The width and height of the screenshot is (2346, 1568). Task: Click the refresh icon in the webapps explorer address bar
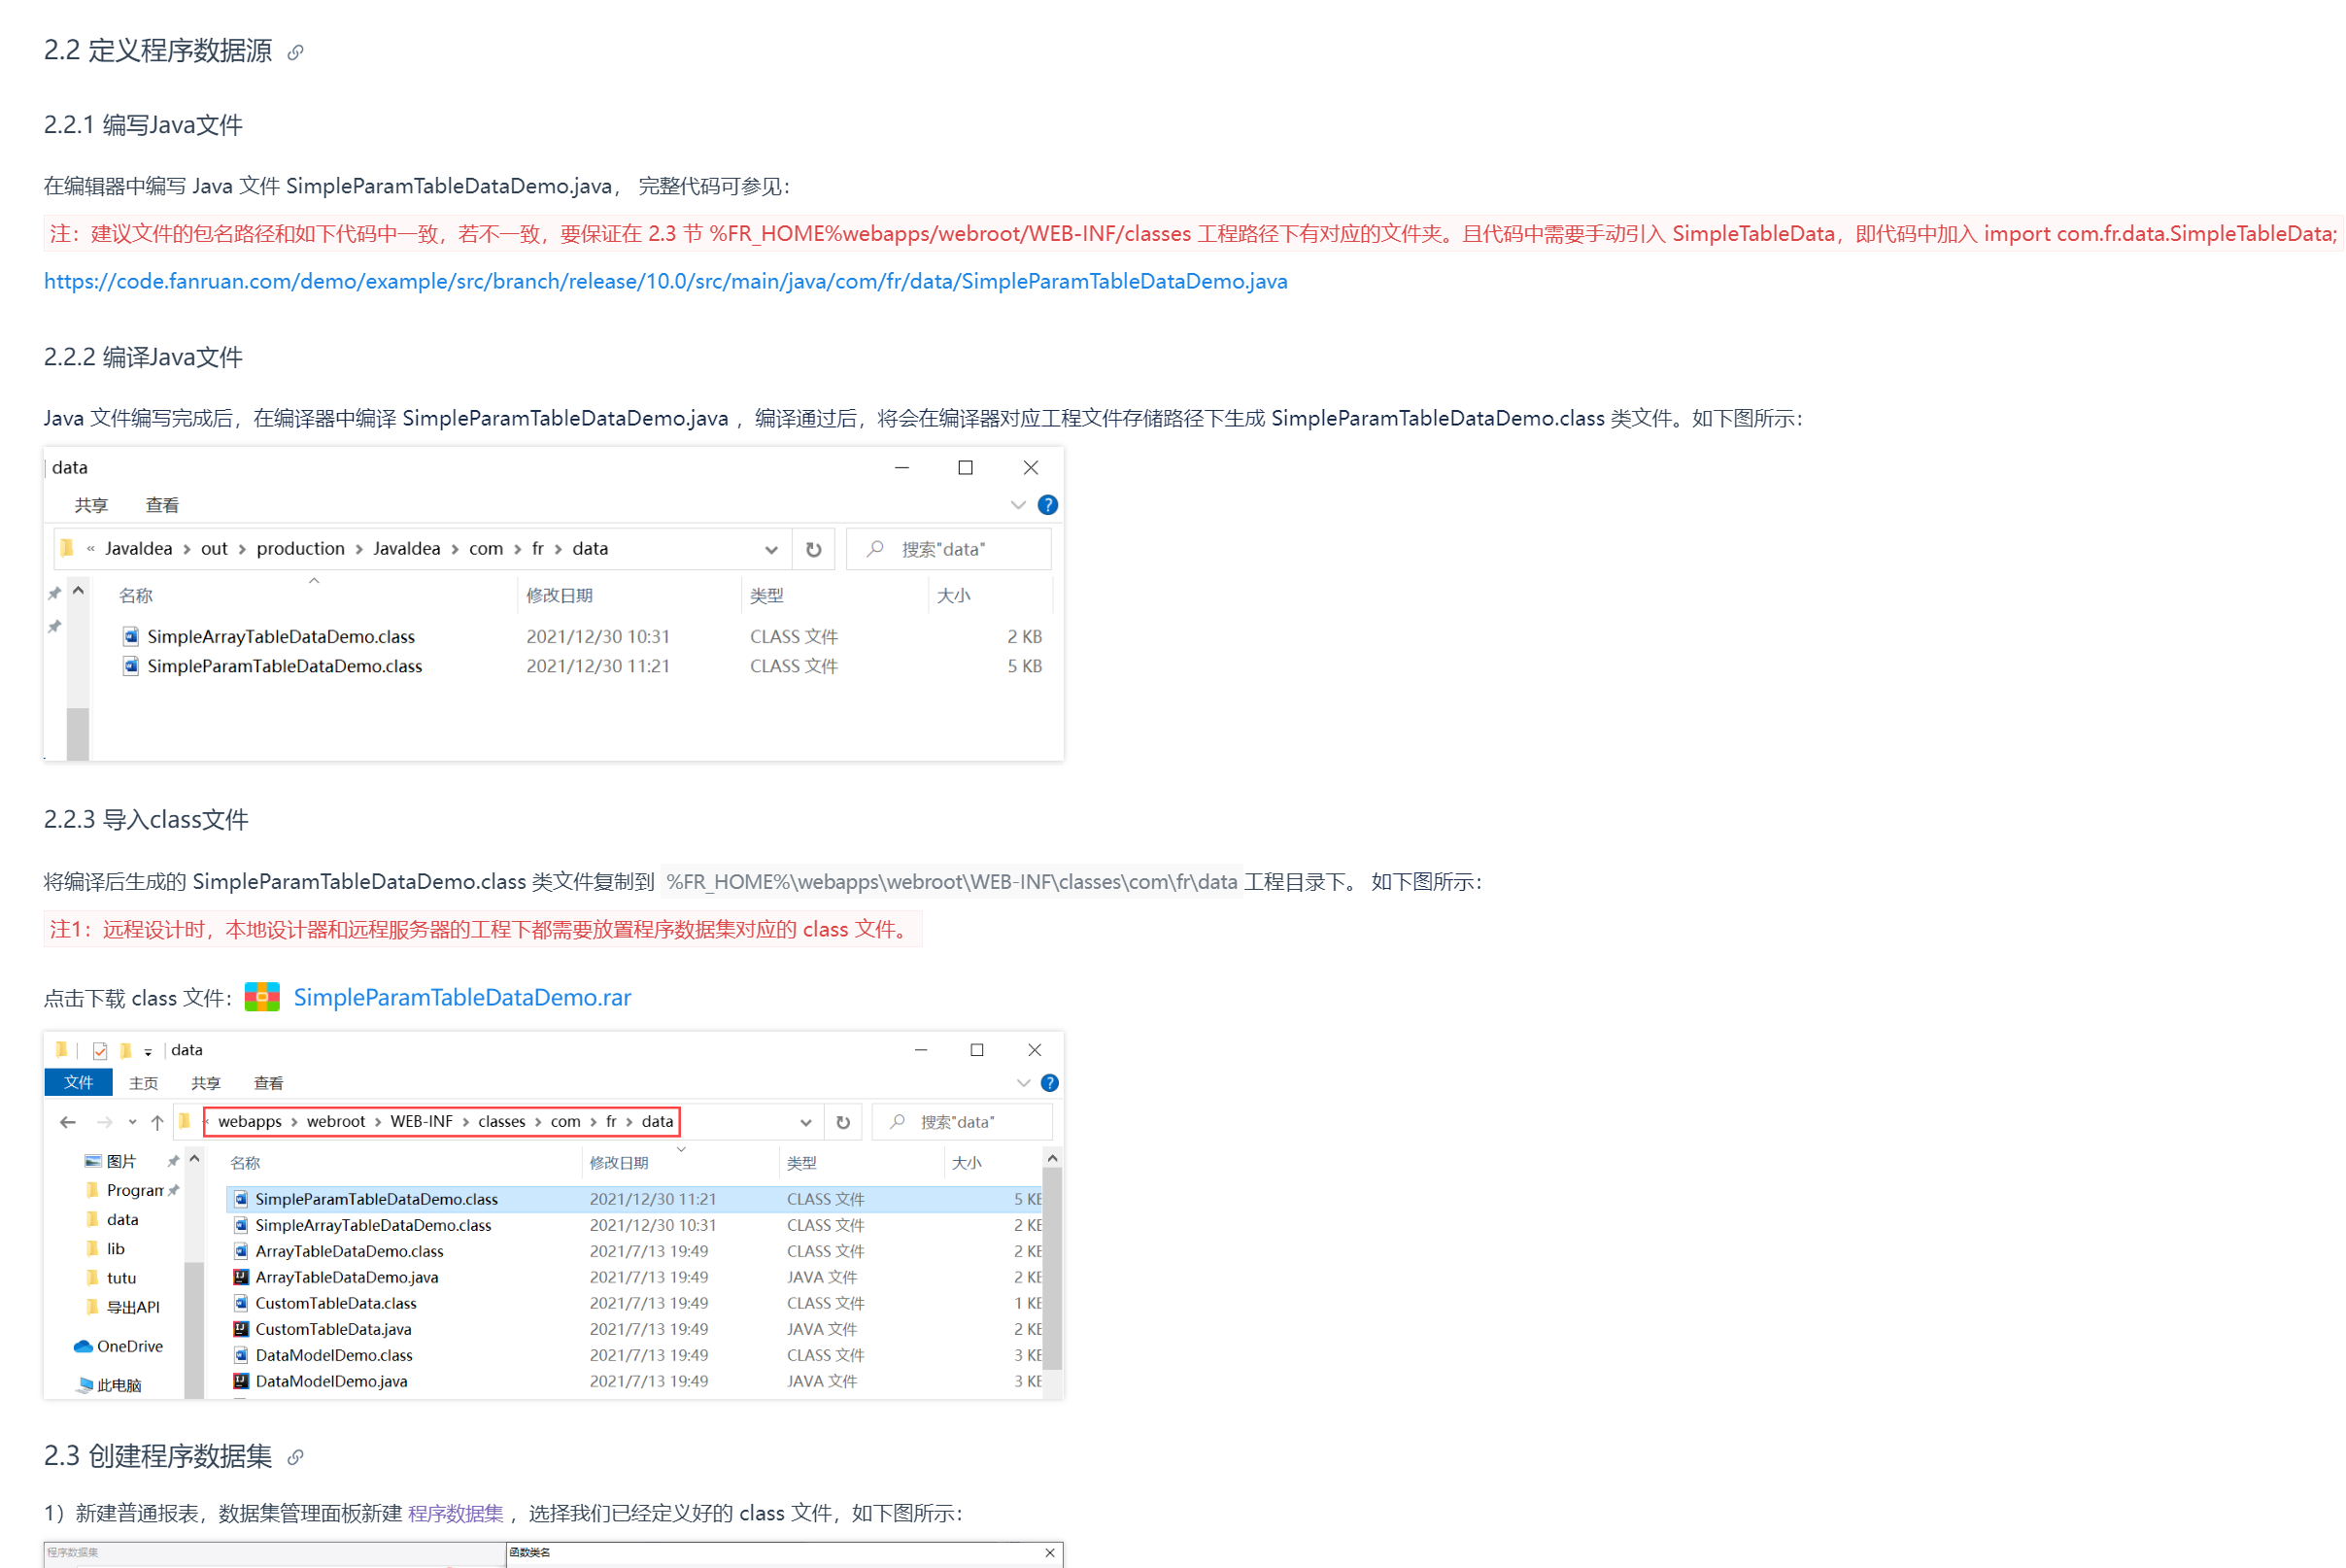pos(843,1122)
